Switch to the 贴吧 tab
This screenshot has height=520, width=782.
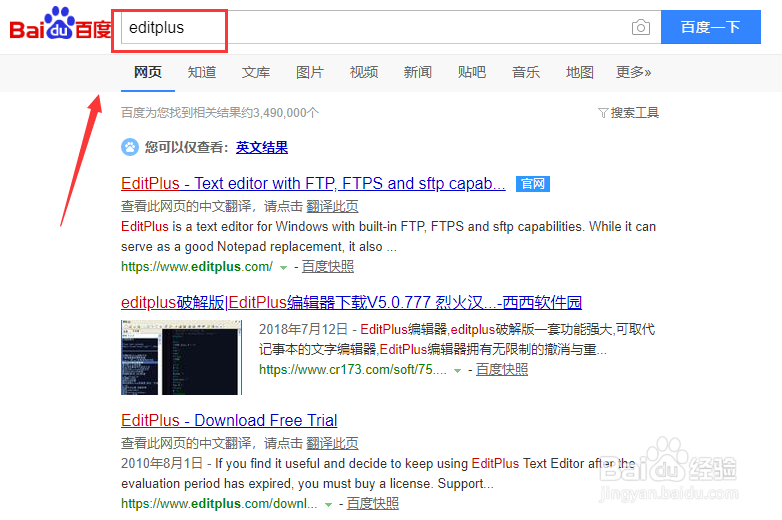click(x=472, y=72)
